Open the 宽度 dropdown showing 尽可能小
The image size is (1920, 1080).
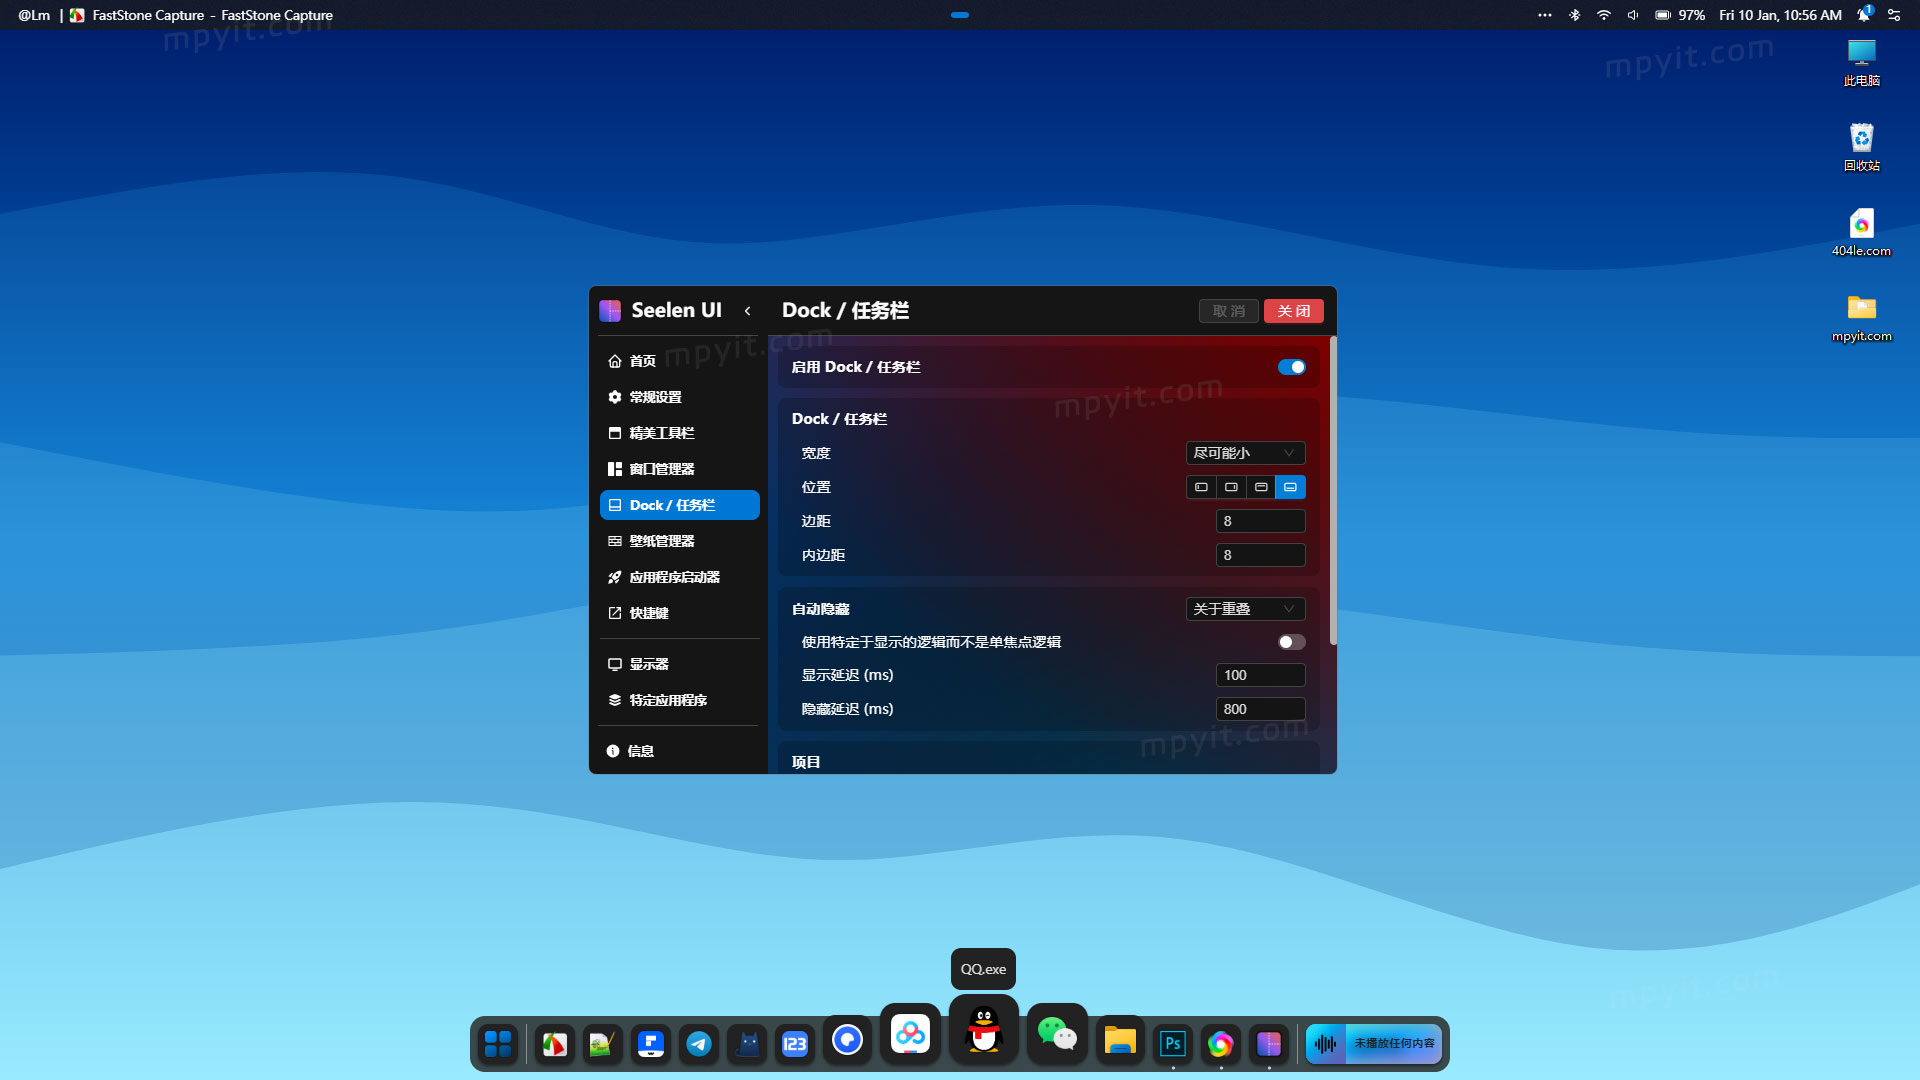(x=1245, y=453)
